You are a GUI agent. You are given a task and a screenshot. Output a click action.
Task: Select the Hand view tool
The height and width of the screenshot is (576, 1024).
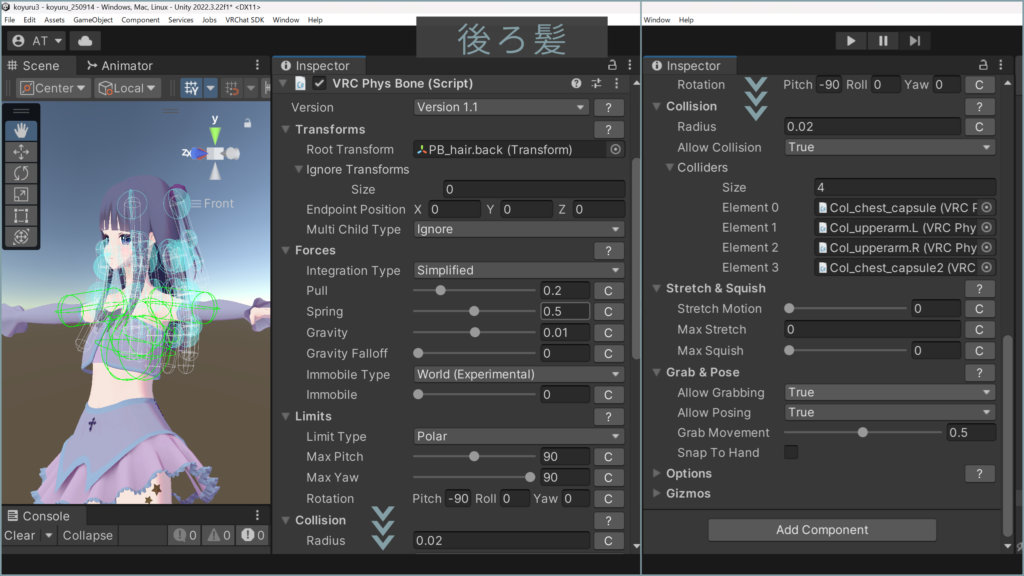21,130
